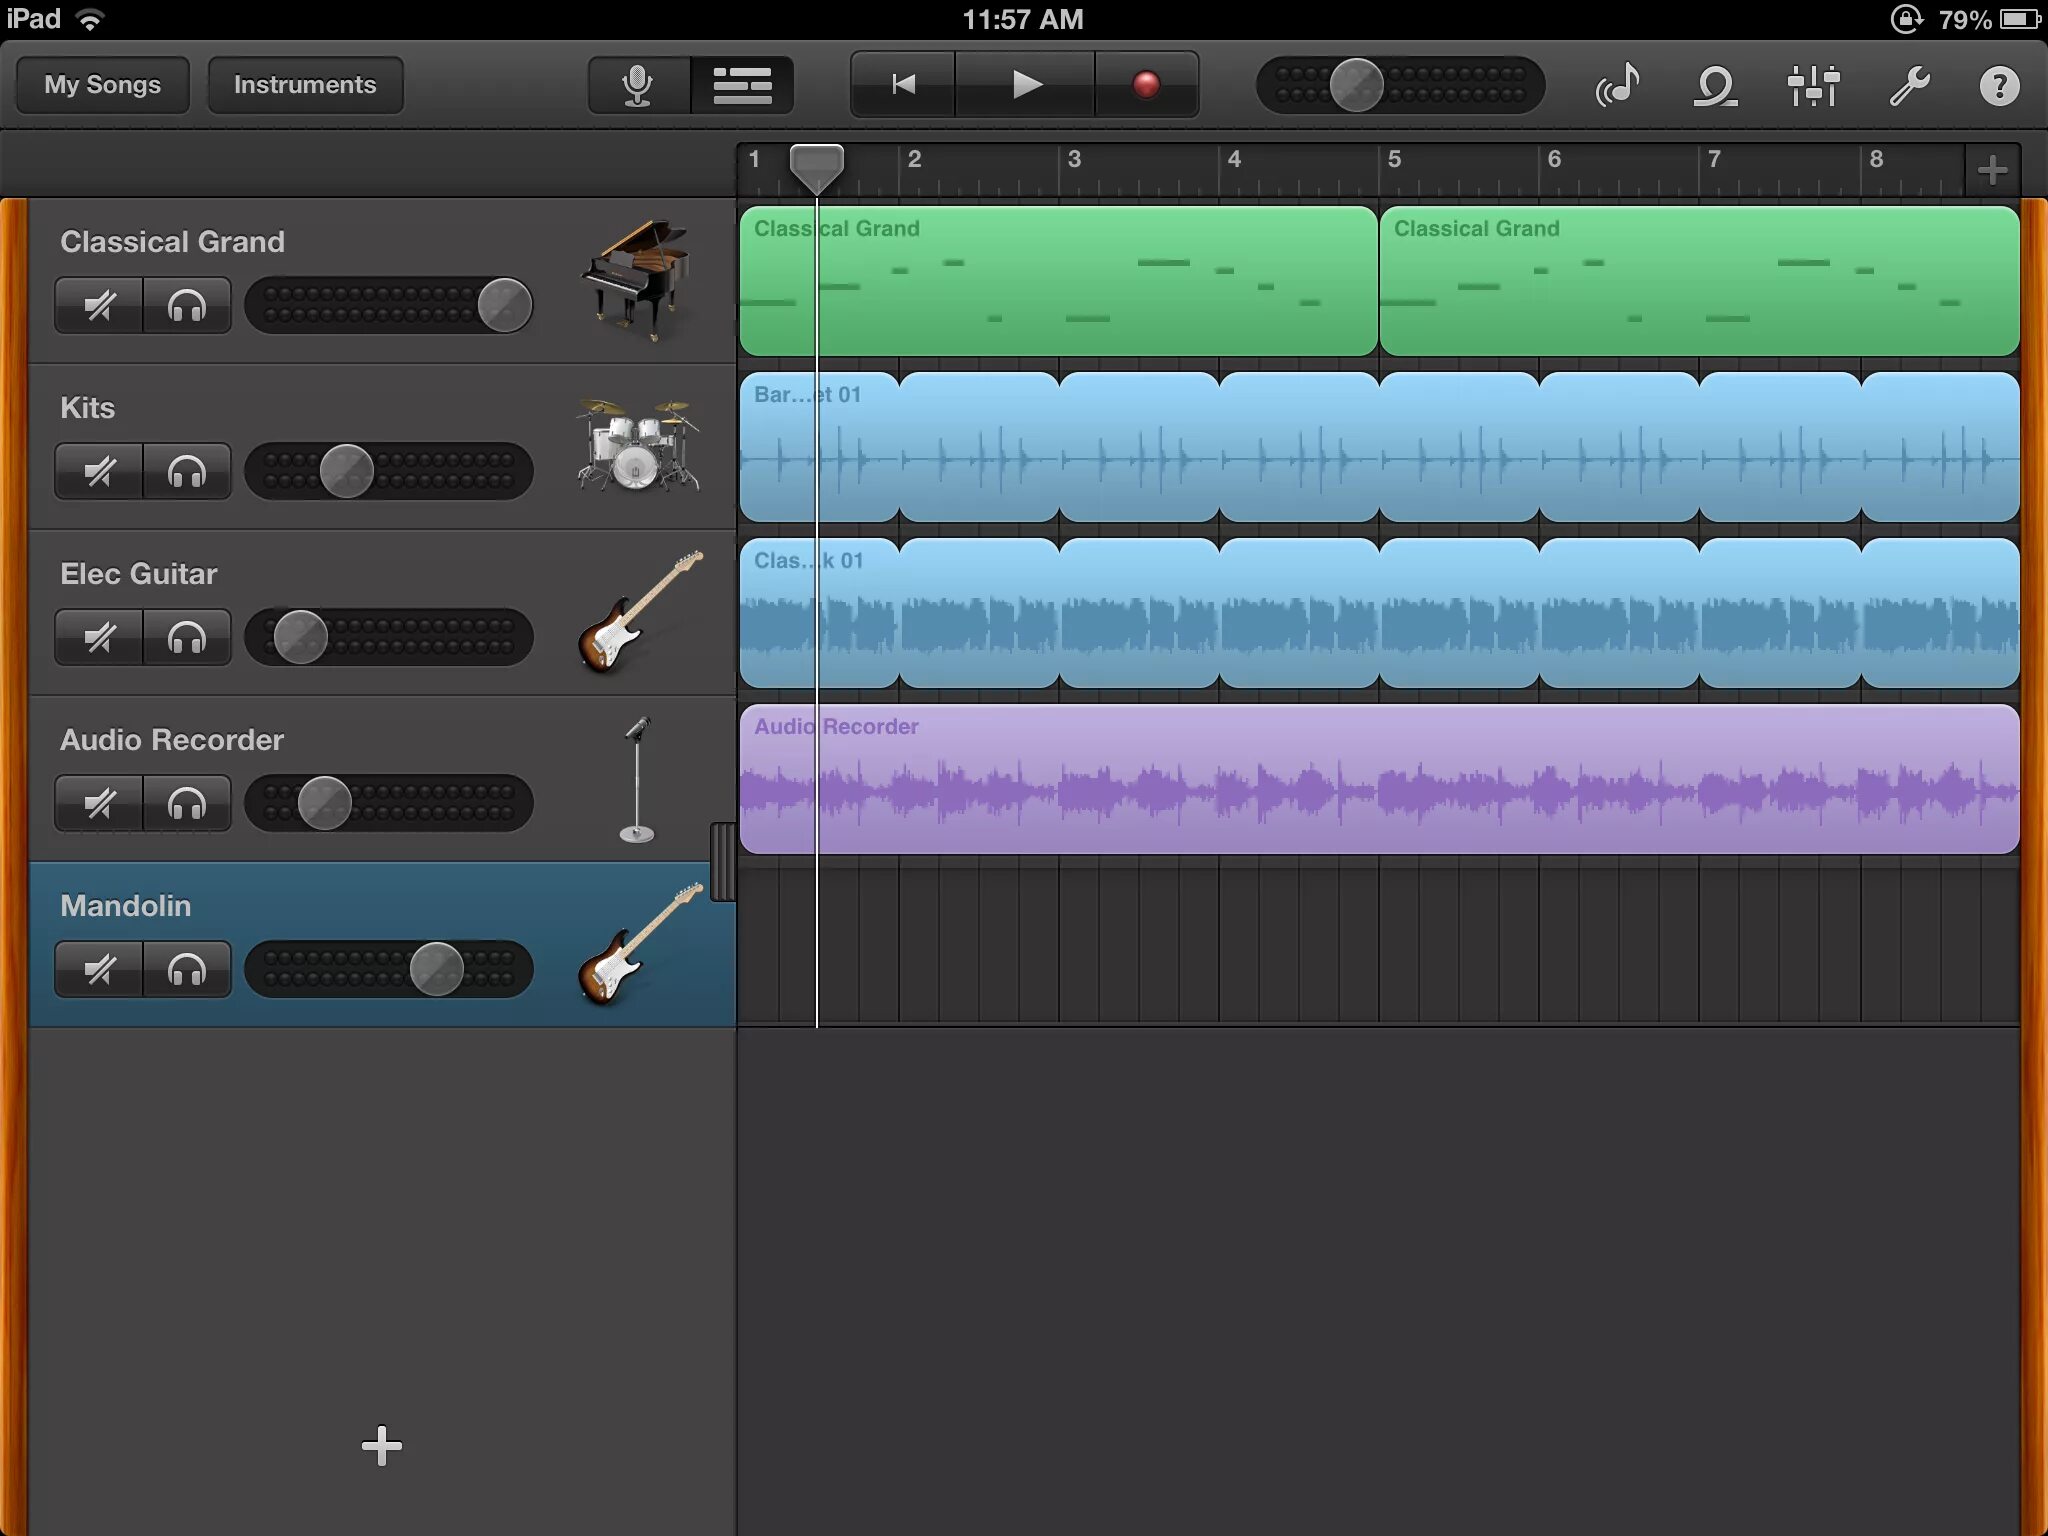
Task: Open the Loop Browser icon
Action: (x=1716, y=86)
